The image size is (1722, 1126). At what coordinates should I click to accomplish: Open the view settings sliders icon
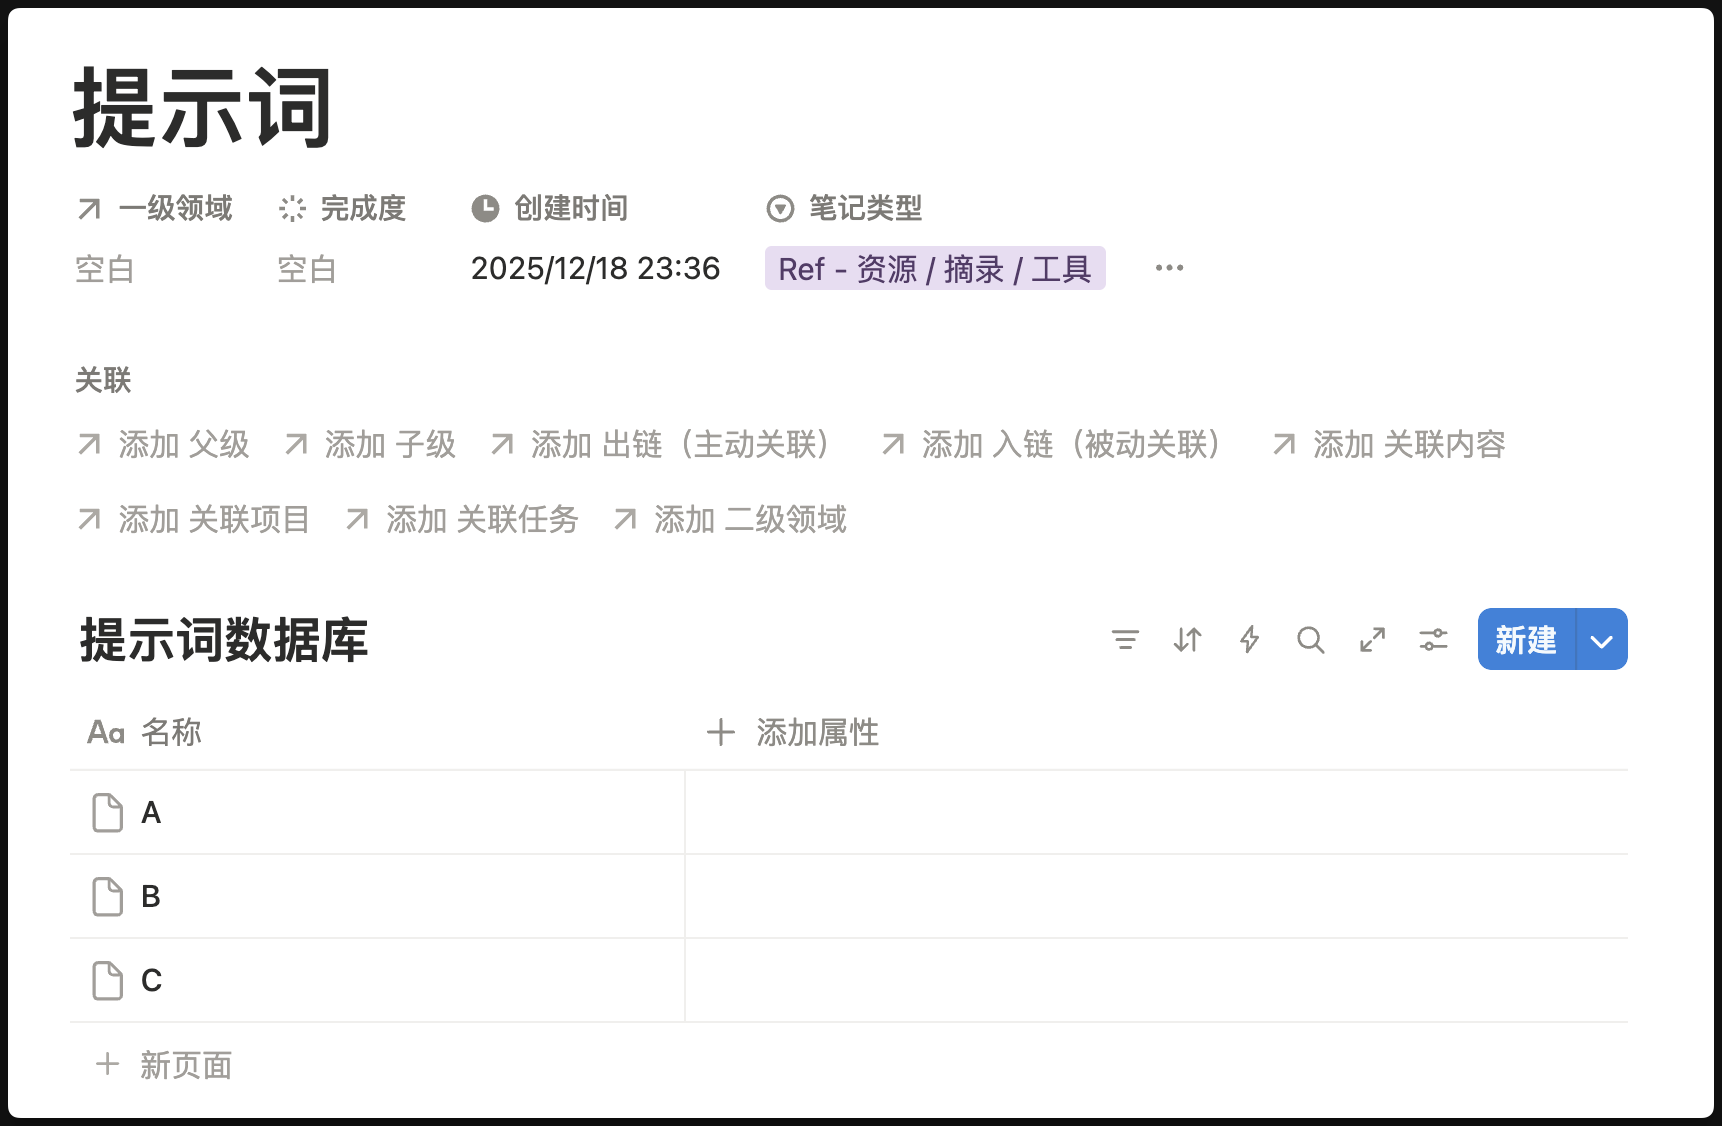tap(1433, 640)
